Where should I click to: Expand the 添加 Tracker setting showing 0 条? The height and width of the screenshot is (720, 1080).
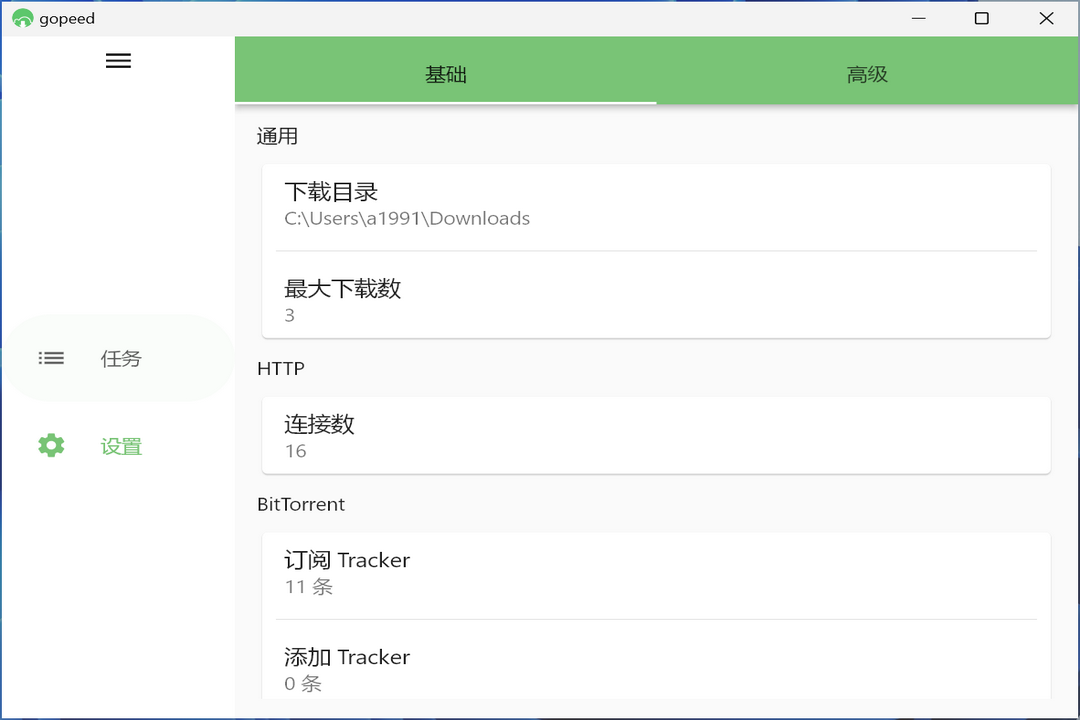pyautogui.click(x=656, y=669)
